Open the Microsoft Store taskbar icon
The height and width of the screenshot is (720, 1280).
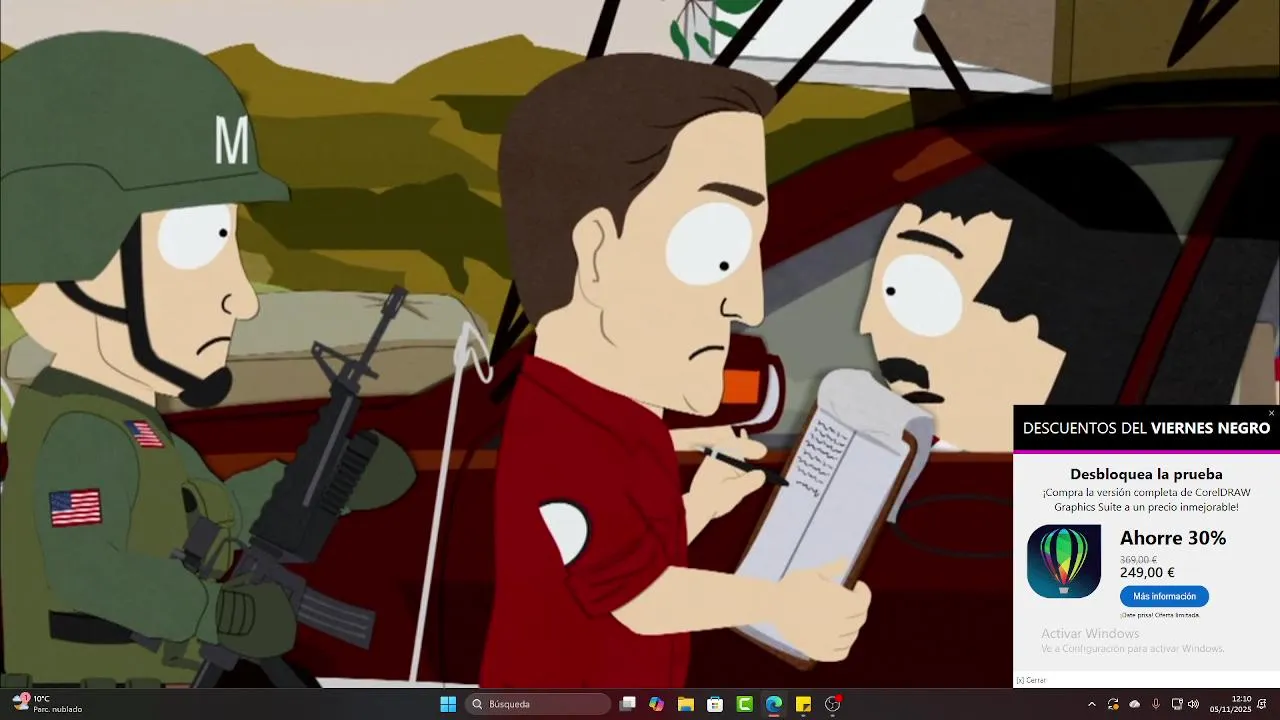pos(715,704)
